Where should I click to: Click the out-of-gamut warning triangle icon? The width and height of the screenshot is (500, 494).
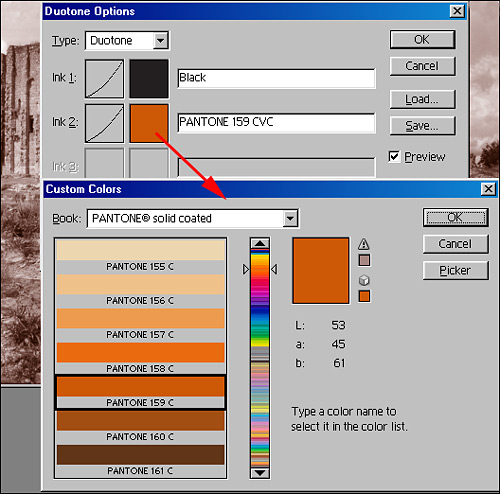pos(364,244)
